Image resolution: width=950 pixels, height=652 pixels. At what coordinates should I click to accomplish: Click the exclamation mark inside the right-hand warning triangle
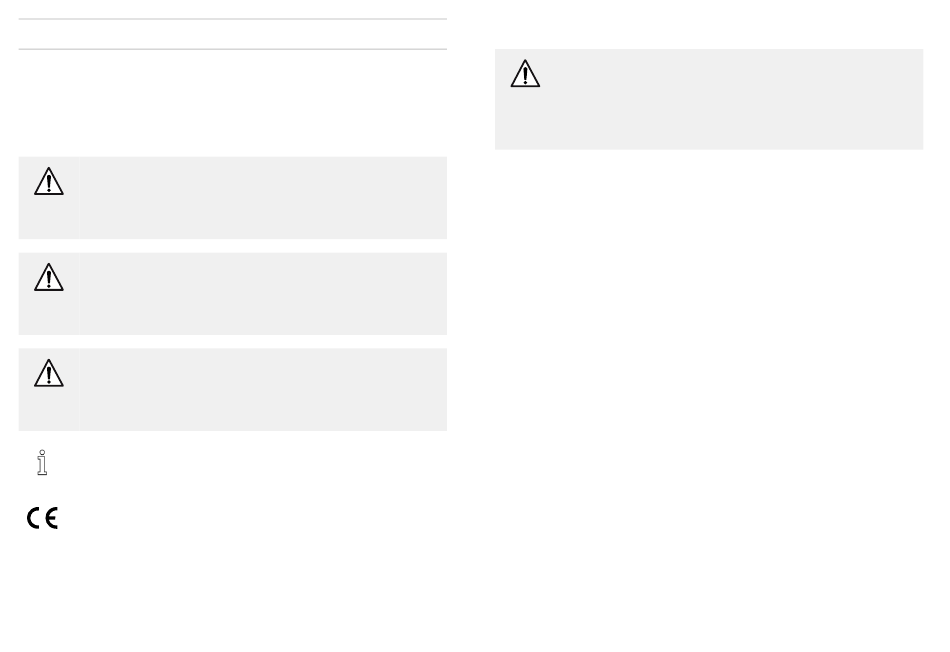pos(525,75)
